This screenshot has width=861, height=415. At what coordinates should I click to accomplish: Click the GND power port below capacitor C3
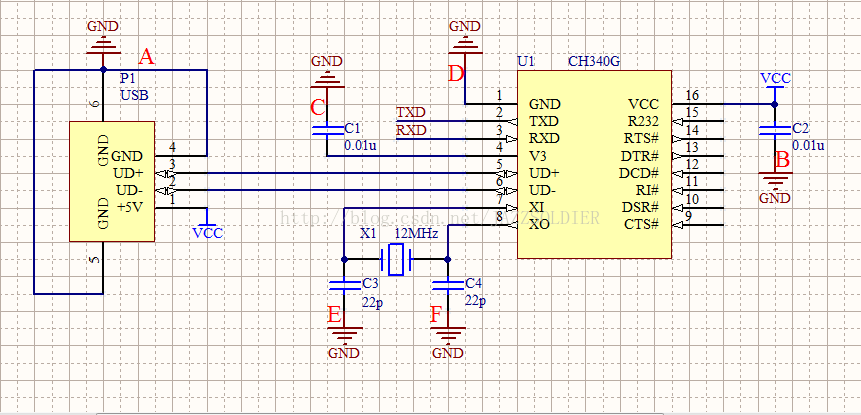click(344, 343)
